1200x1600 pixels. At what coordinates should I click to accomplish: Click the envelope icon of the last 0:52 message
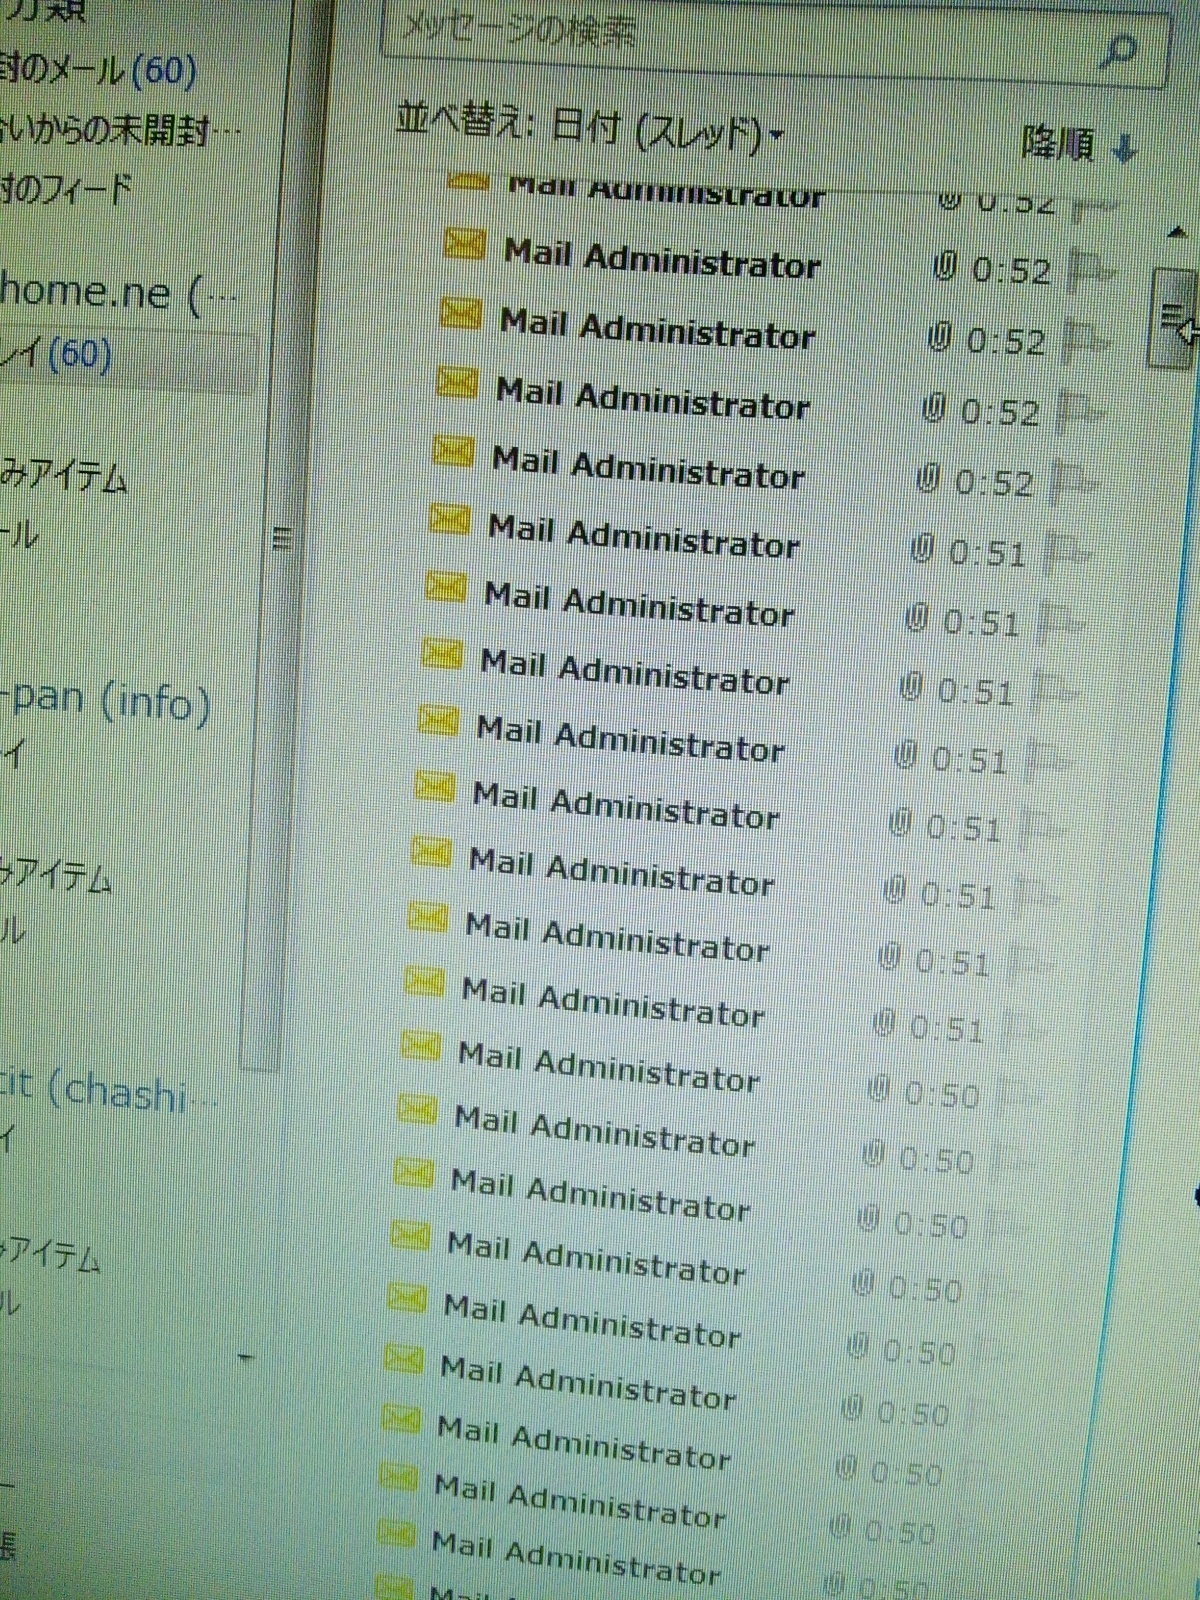click(453, 452)
